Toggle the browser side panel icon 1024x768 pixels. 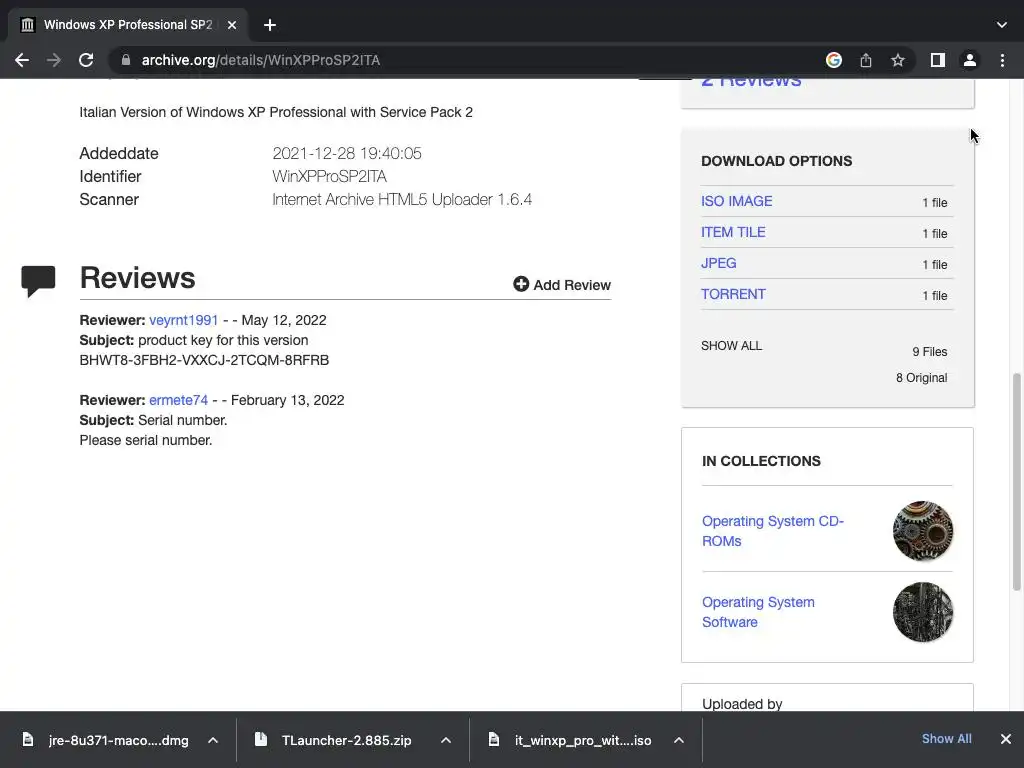pyautogui.click(x=938, y=60)
